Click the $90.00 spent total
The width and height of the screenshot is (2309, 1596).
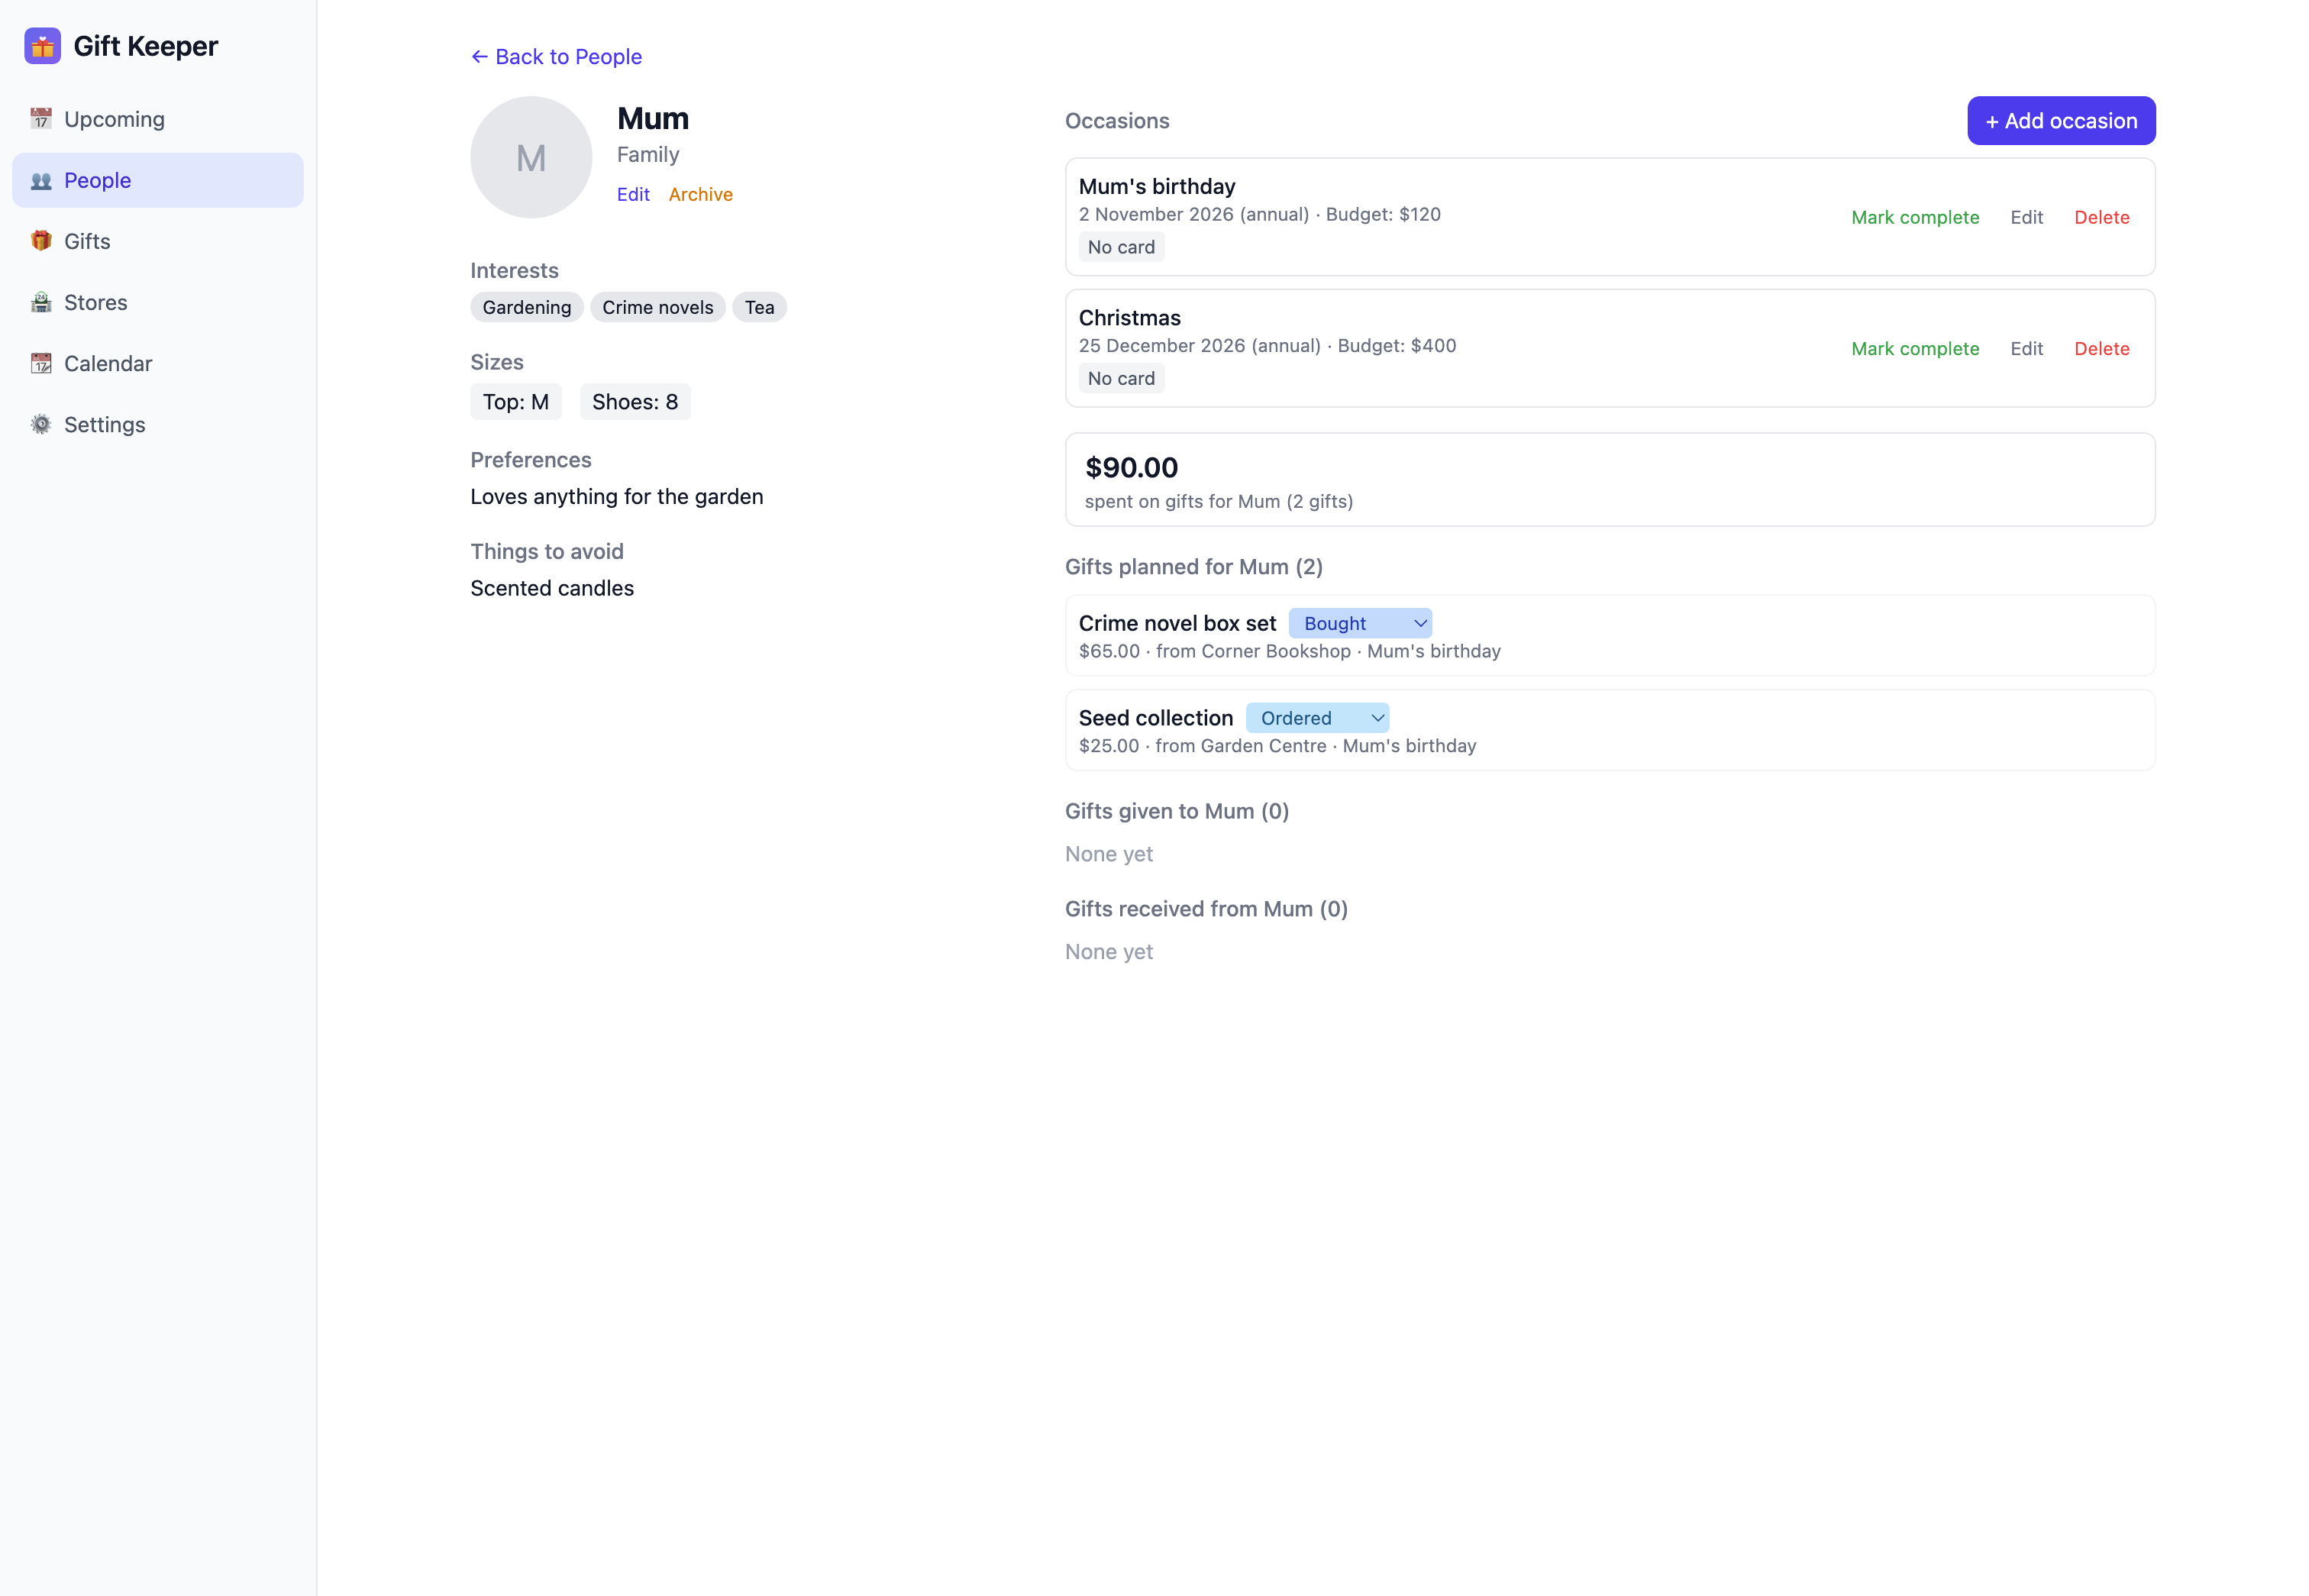coord(1131,467)
